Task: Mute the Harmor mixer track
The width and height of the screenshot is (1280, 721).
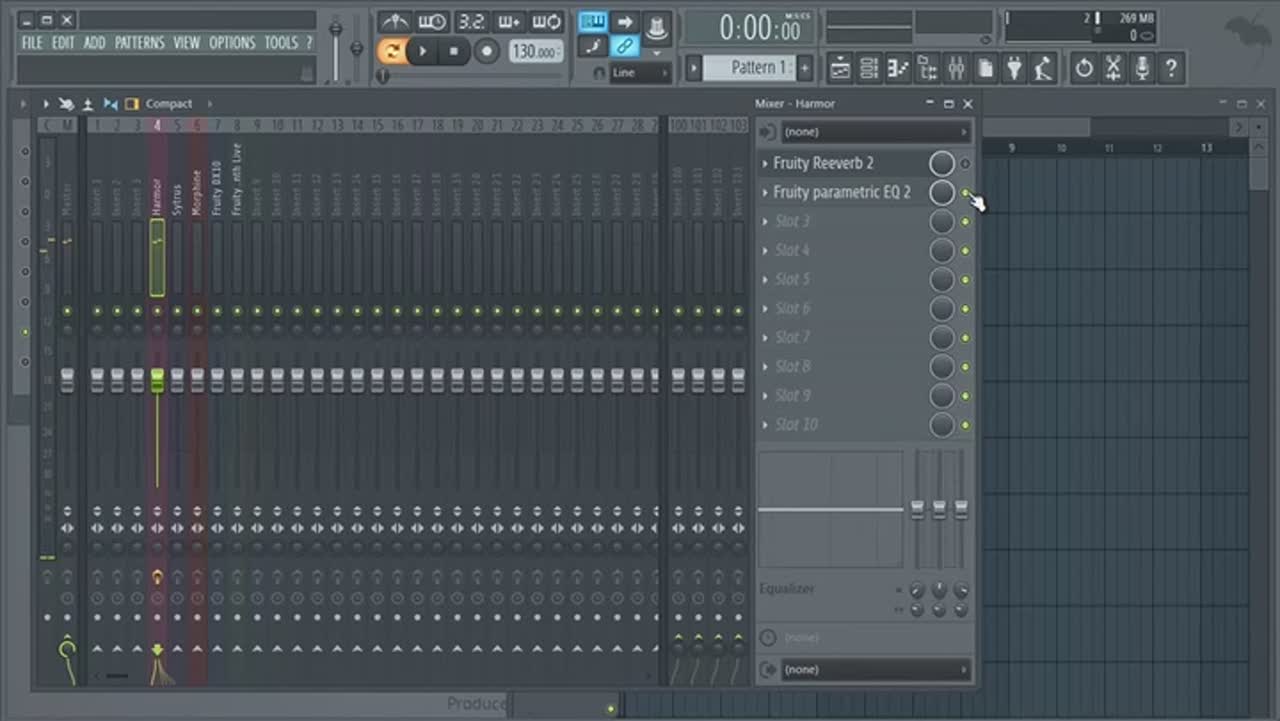Action: [x=157, y=312]
